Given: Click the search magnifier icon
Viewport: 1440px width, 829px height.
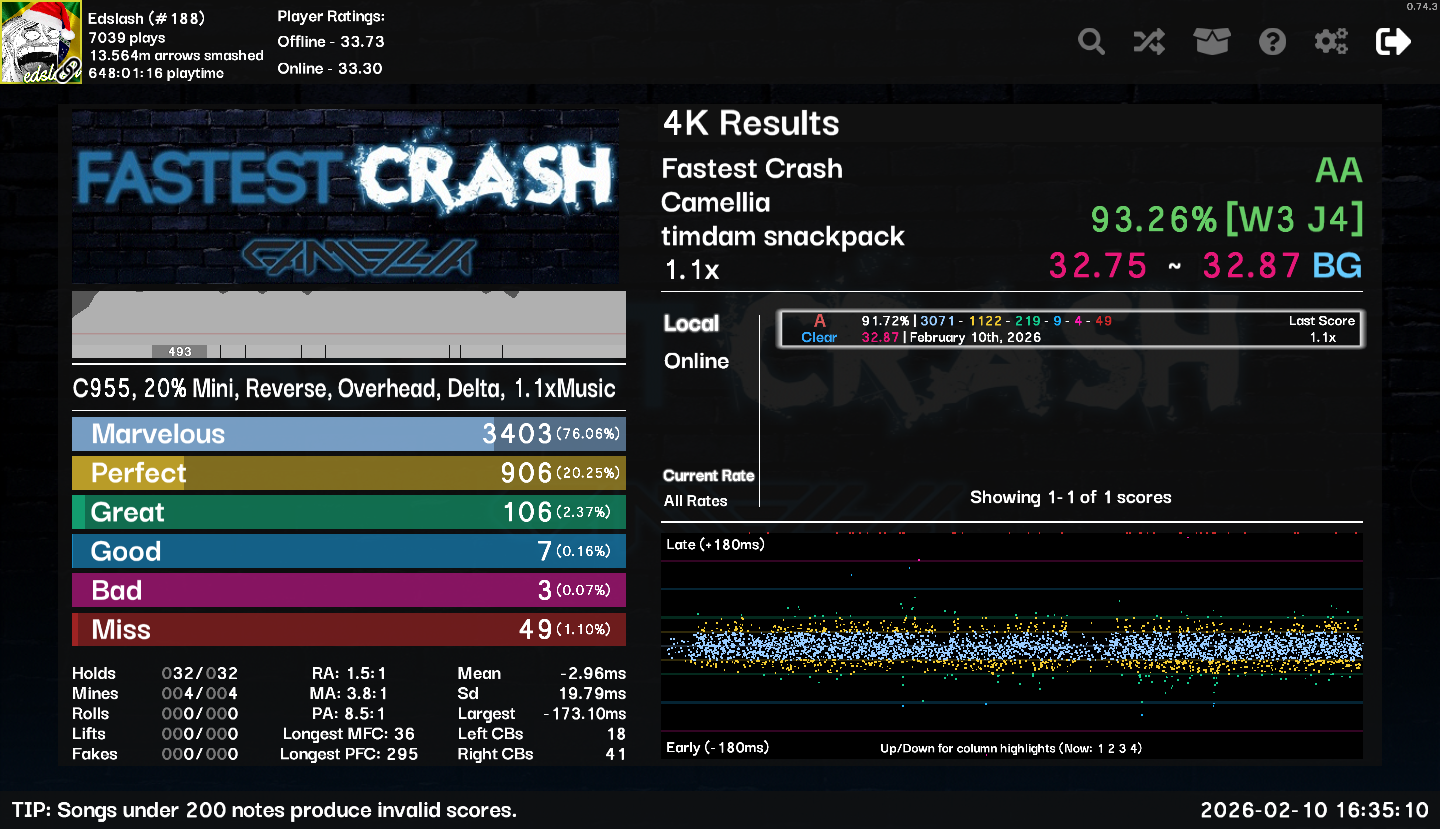Looking at the screenshot, I should click(x=1091, y=42).
